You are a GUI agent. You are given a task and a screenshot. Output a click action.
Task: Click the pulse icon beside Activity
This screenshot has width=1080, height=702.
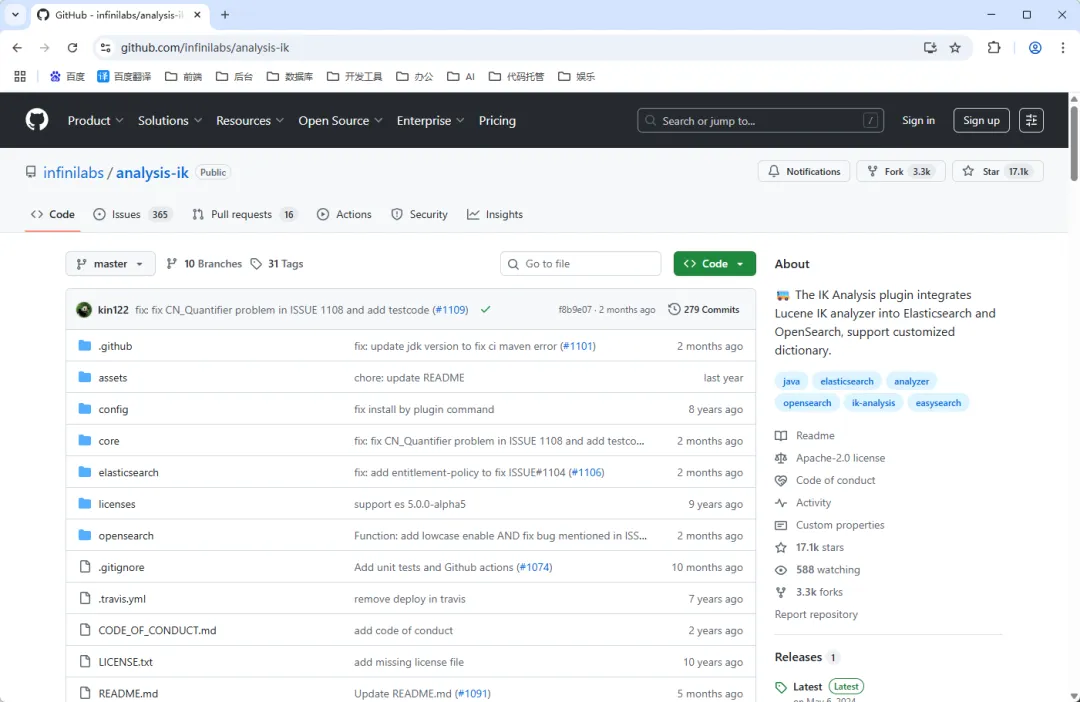pyautogui.click(x=780, y=503)
